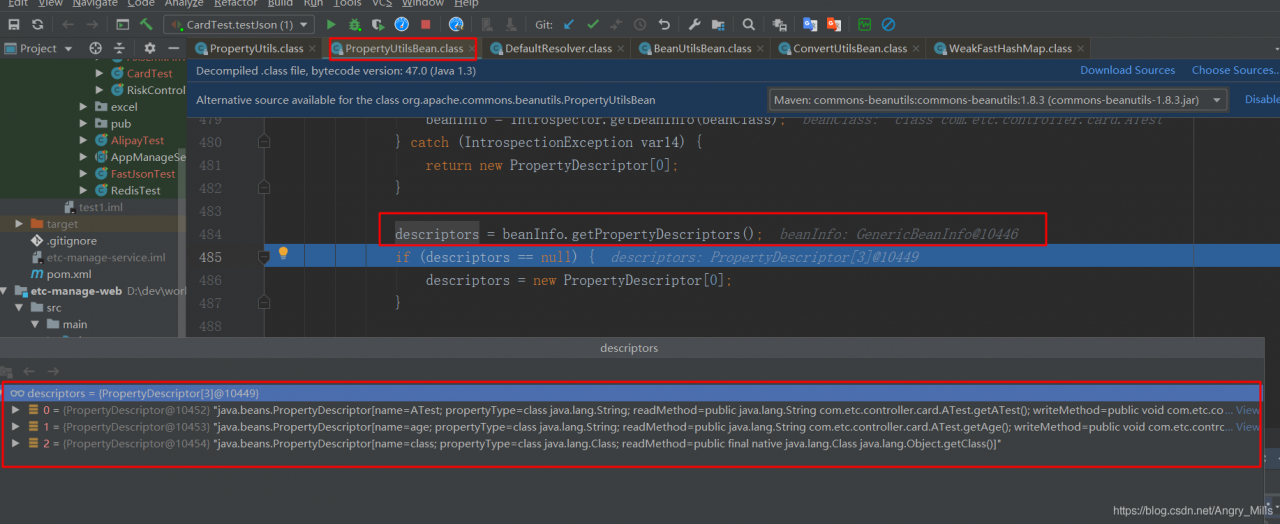Switch to the ConvertUtilsBean.class tab
This screenshot has width=1280, height=524.
click(x=850, y=48)
